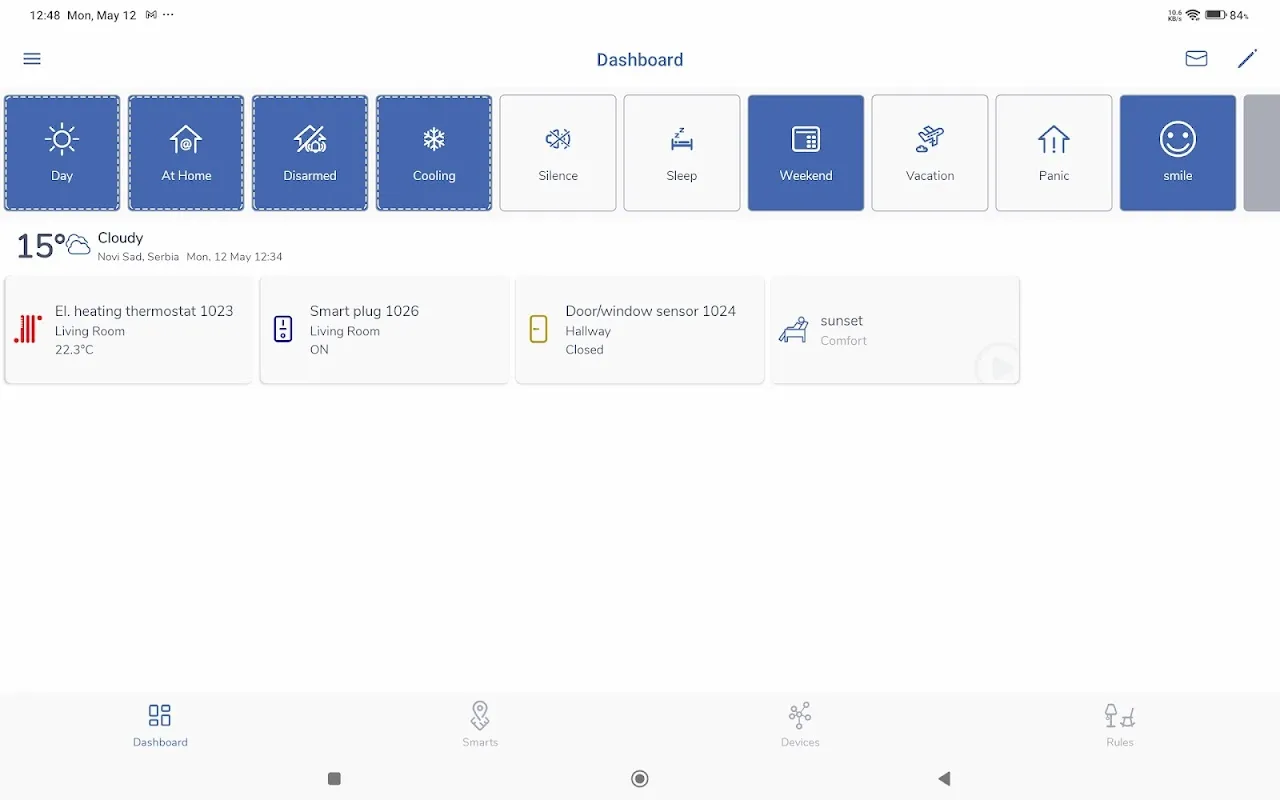Click the ON status of Smart plug
Viewport: 1280px width, 800px height.
[x=319, y=350]
